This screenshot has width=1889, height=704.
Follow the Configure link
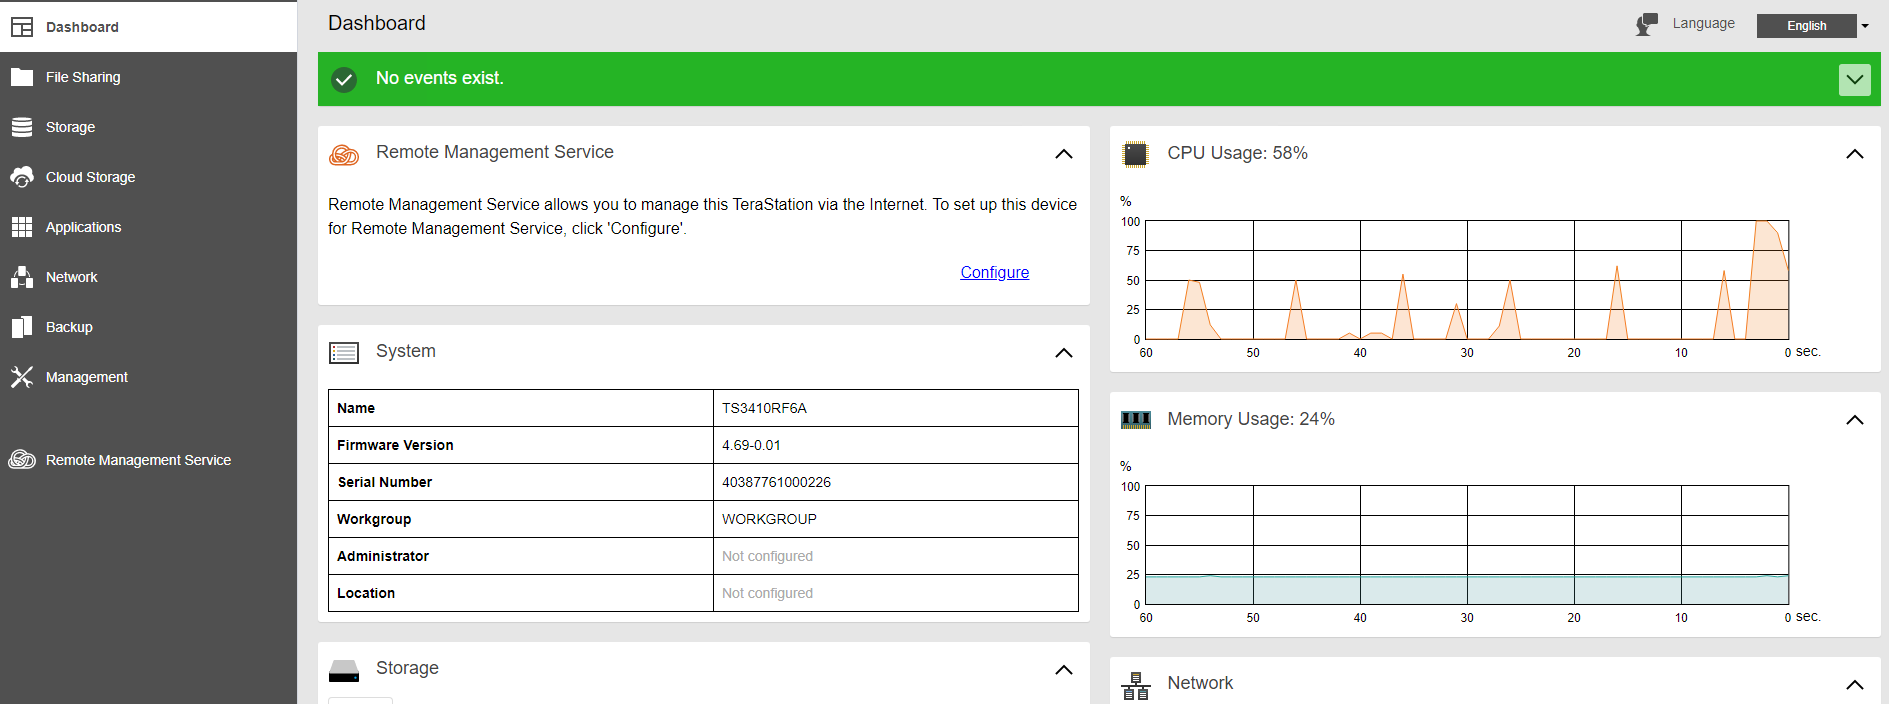[x=994, y=272]
